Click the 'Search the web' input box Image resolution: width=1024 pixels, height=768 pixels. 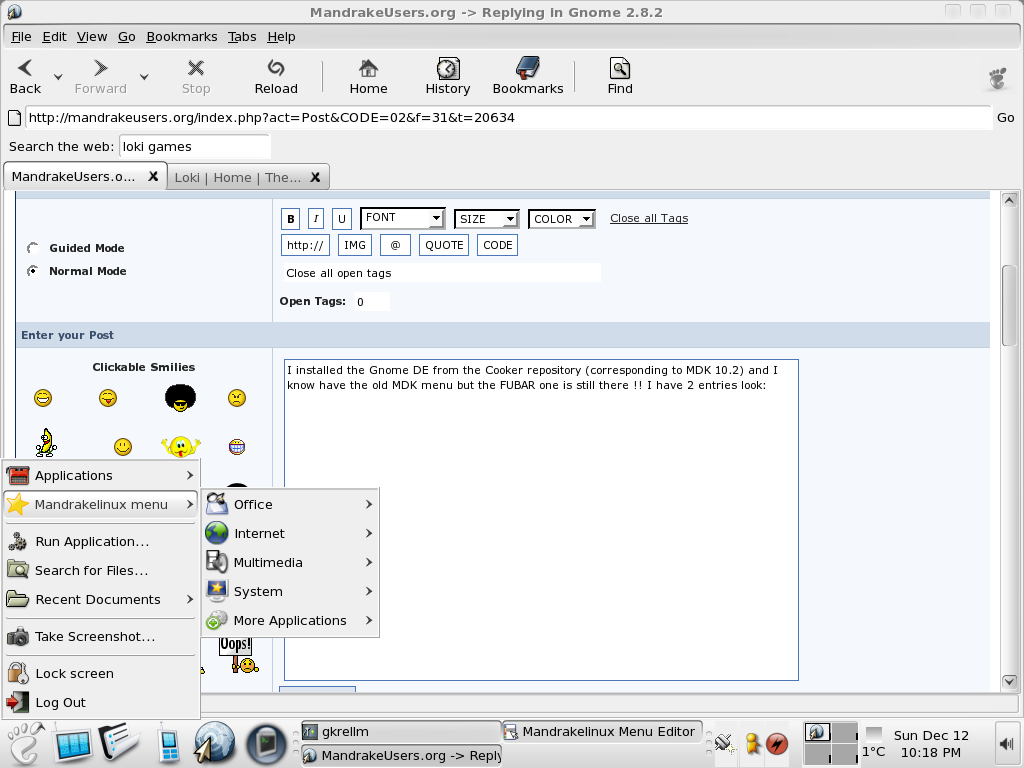tap(195, 146)
